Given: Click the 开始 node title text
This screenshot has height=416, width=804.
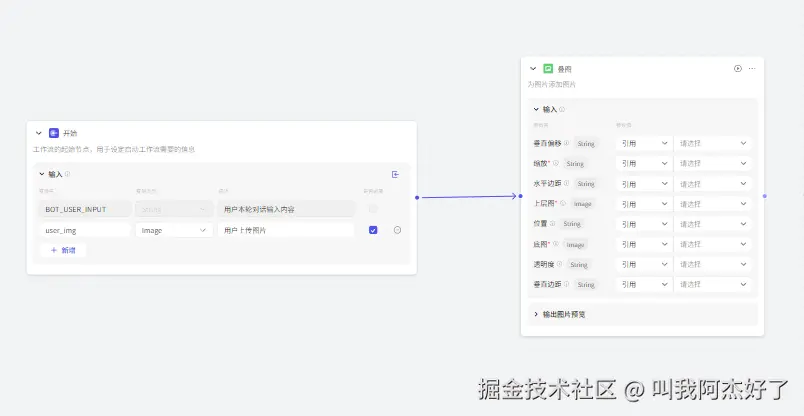Looking at the screenshot, I should pyautogui.click(x=70, y=133).
